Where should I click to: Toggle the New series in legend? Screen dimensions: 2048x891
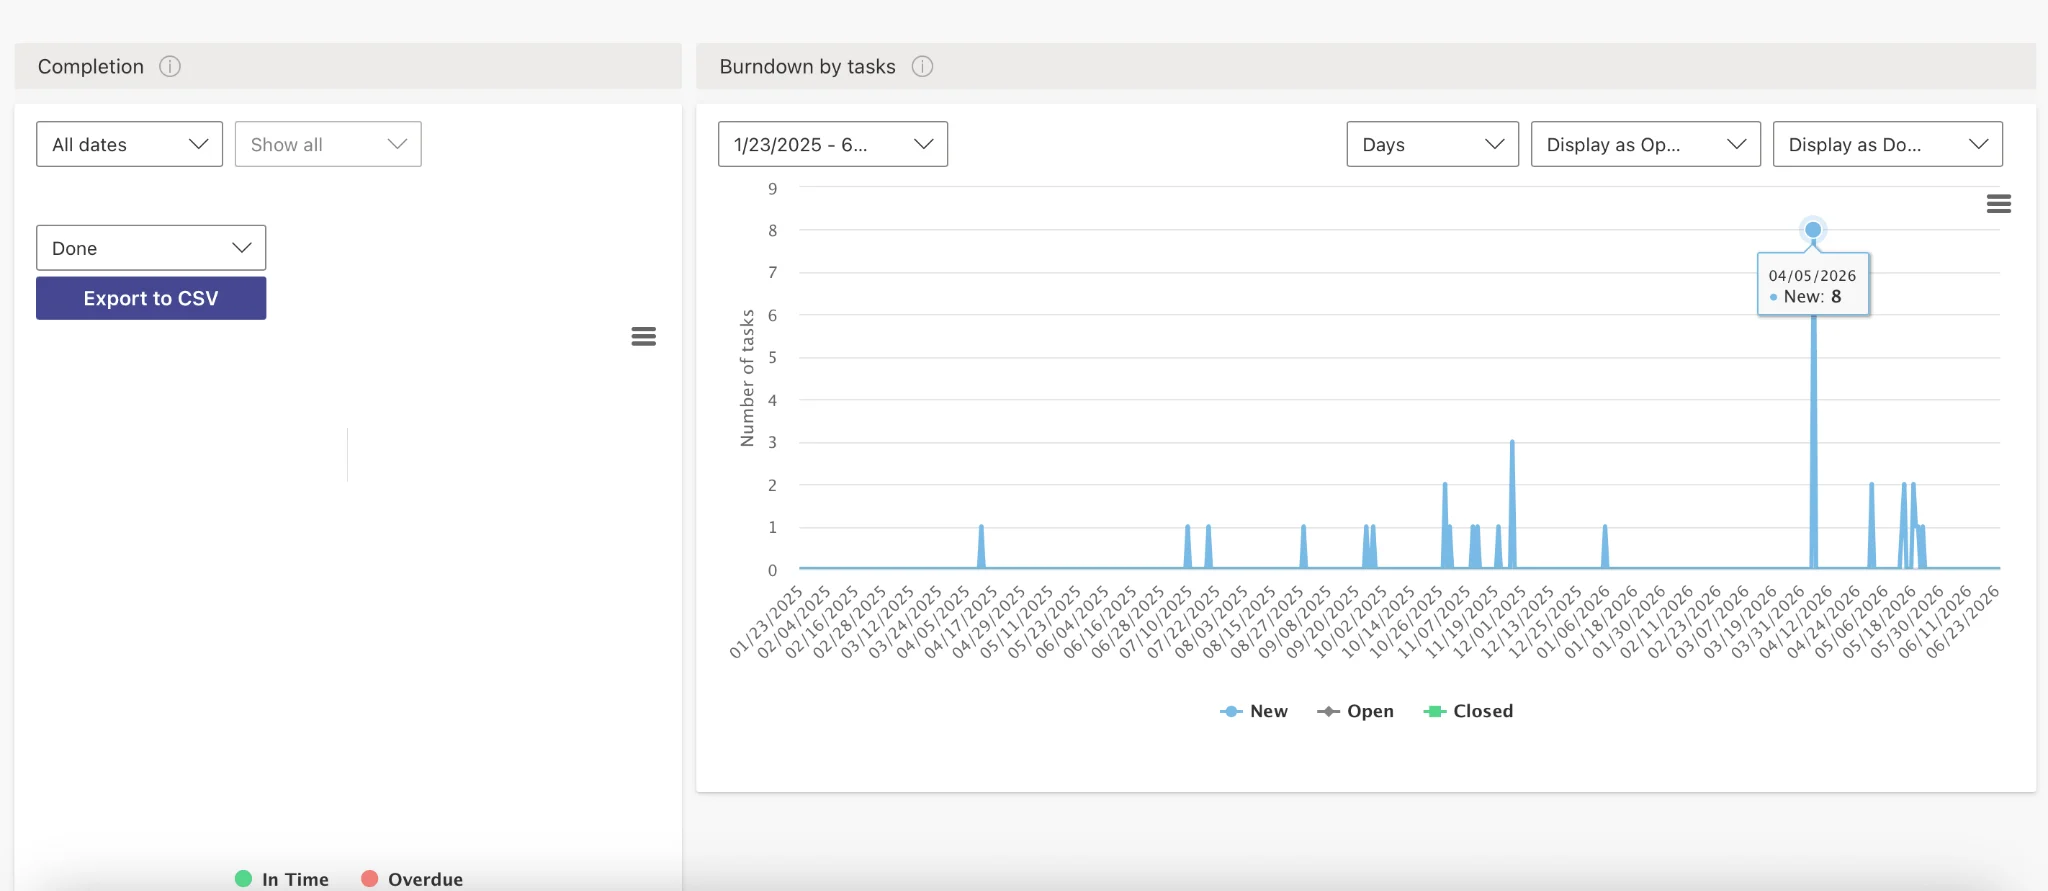pos(1254,711)
